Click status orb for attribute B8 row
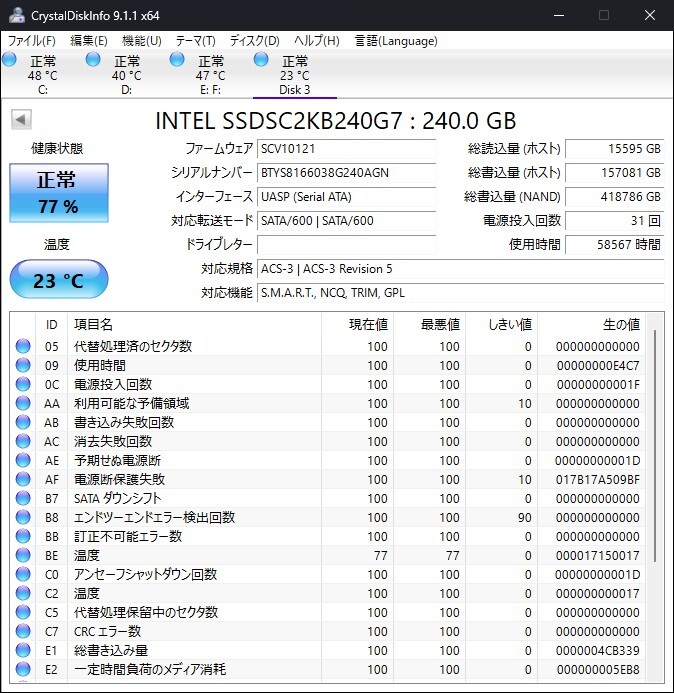Viewport: 674px width, 693px height. (23, 518)
